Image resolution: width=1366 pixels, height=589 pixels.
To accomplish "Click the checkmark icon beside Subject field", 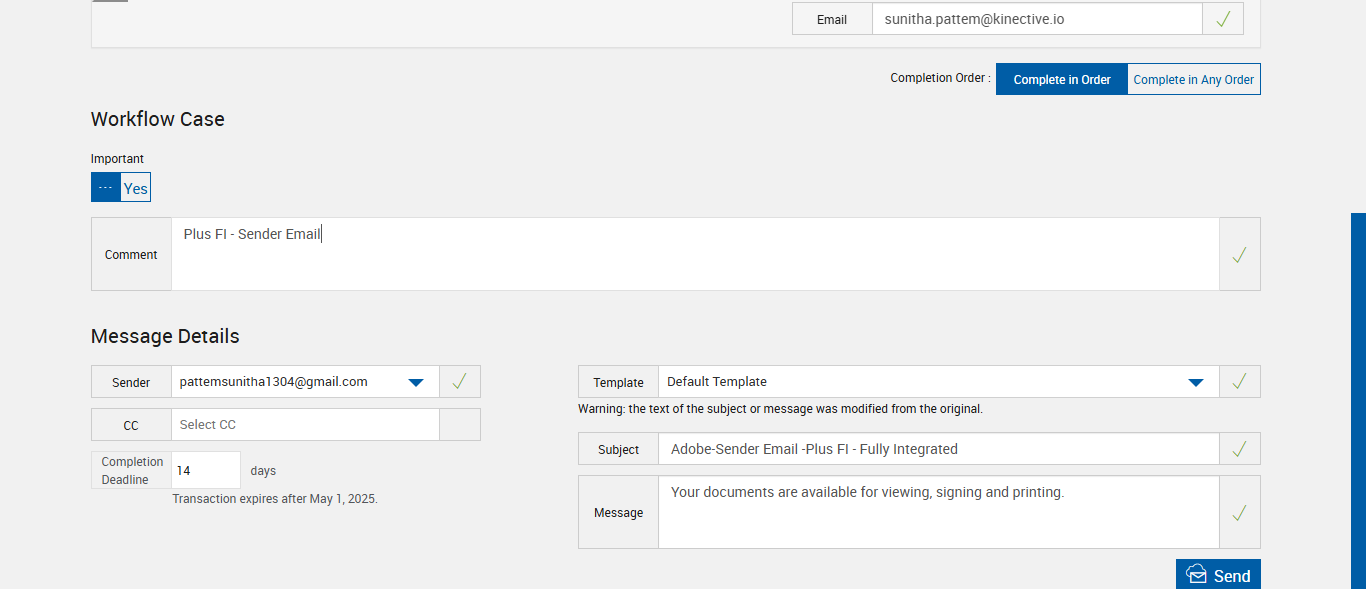I will point(1239,449).
